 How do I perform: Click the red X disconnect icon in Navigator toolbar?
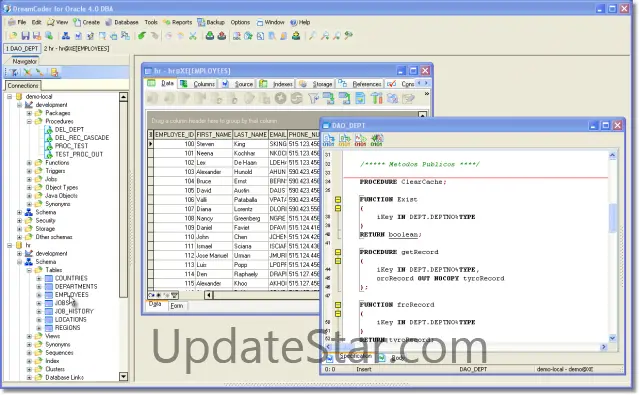[27, 73]
